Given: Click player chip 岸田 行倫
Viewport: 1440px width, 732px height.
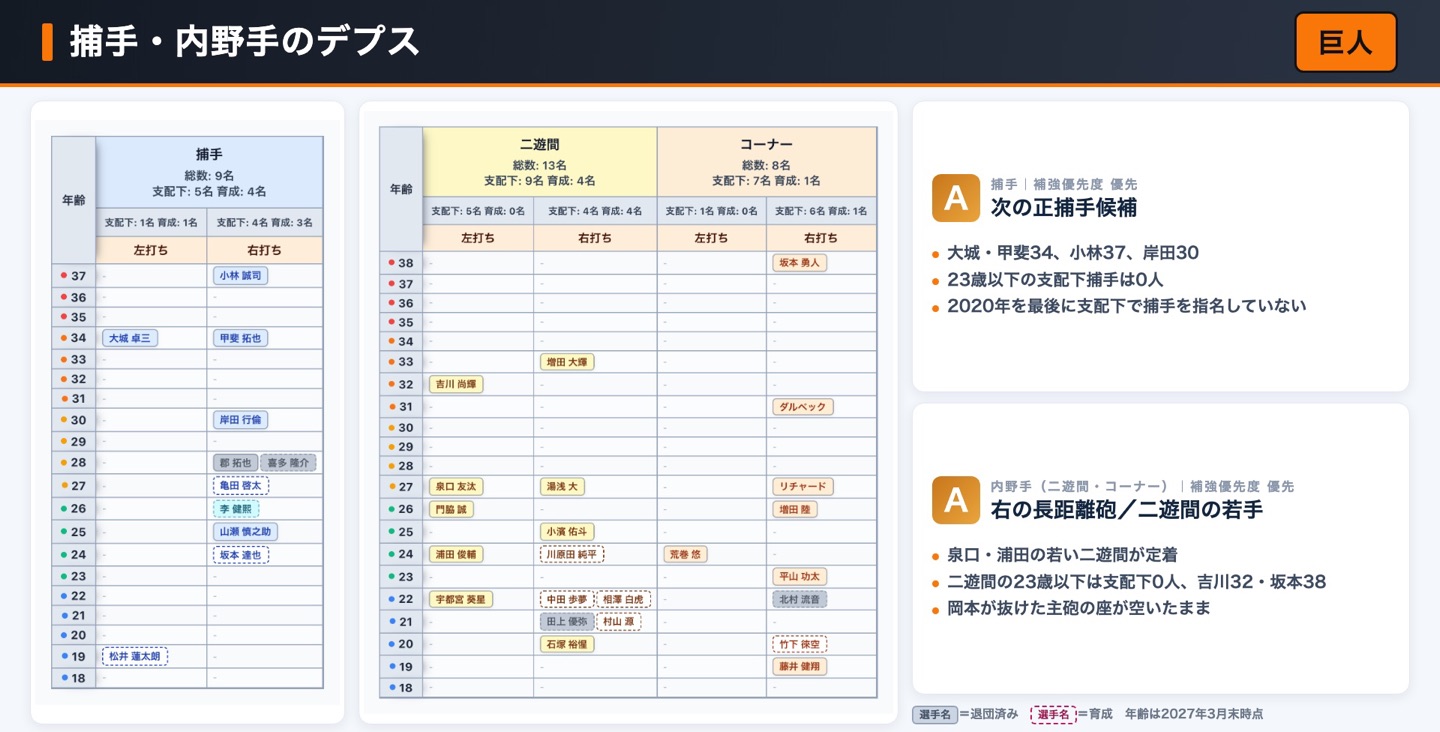Looking at the screenshot, I should click(x=240, y=420).
